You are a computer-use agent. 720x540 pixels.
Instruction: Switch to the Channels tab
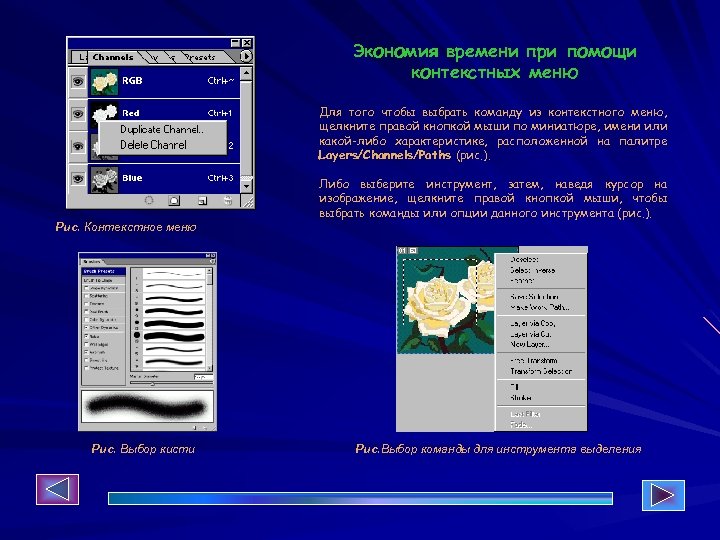tap(113, 57)
